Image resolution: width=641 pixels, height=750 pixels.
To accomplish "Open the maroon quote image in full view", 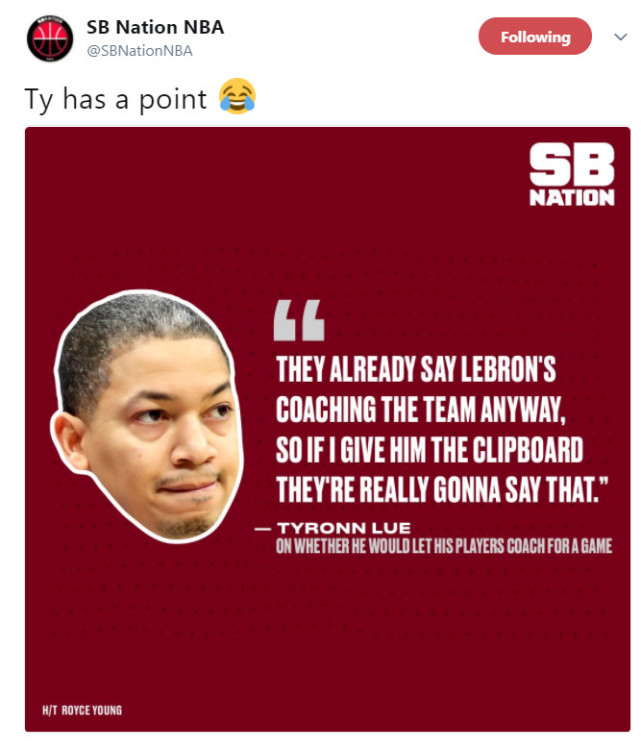I will pos(328,429).
